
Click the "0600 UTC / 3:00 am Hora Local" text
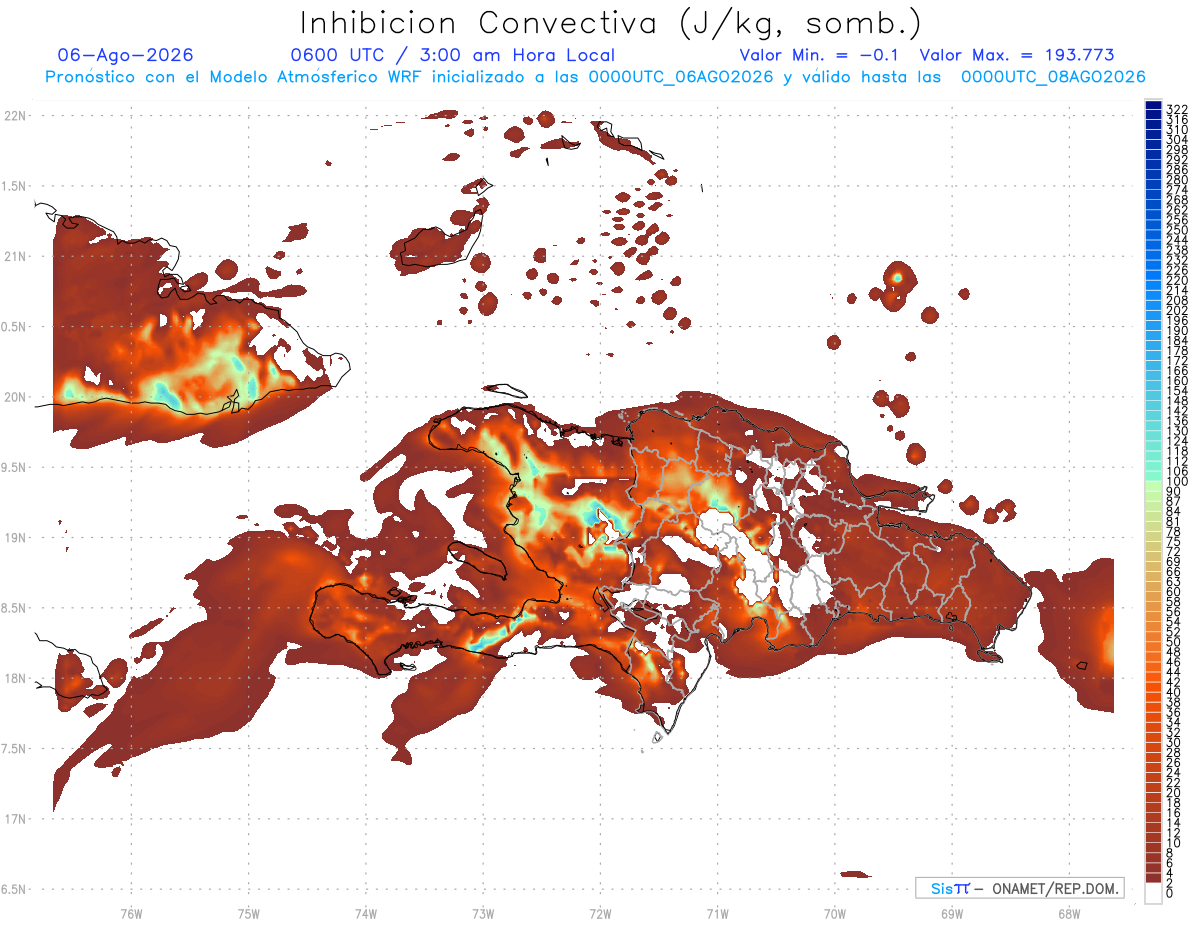[x=452, y=56]
